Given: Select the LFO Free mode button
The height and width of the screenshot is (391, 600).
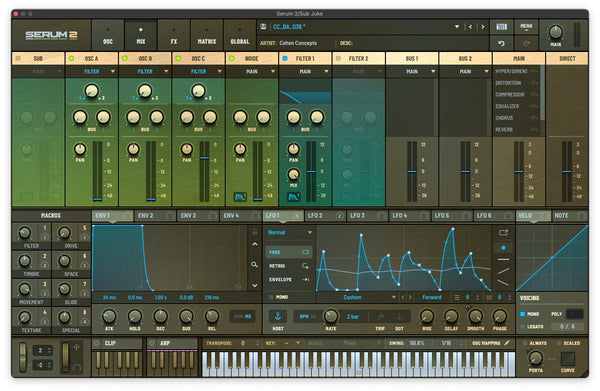Looking at the screenshot, I should click(x=289, y=252).
